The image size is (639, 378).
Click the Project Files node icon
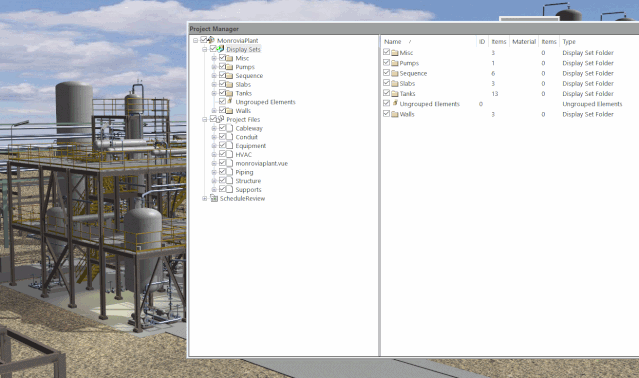coord(220,119)
